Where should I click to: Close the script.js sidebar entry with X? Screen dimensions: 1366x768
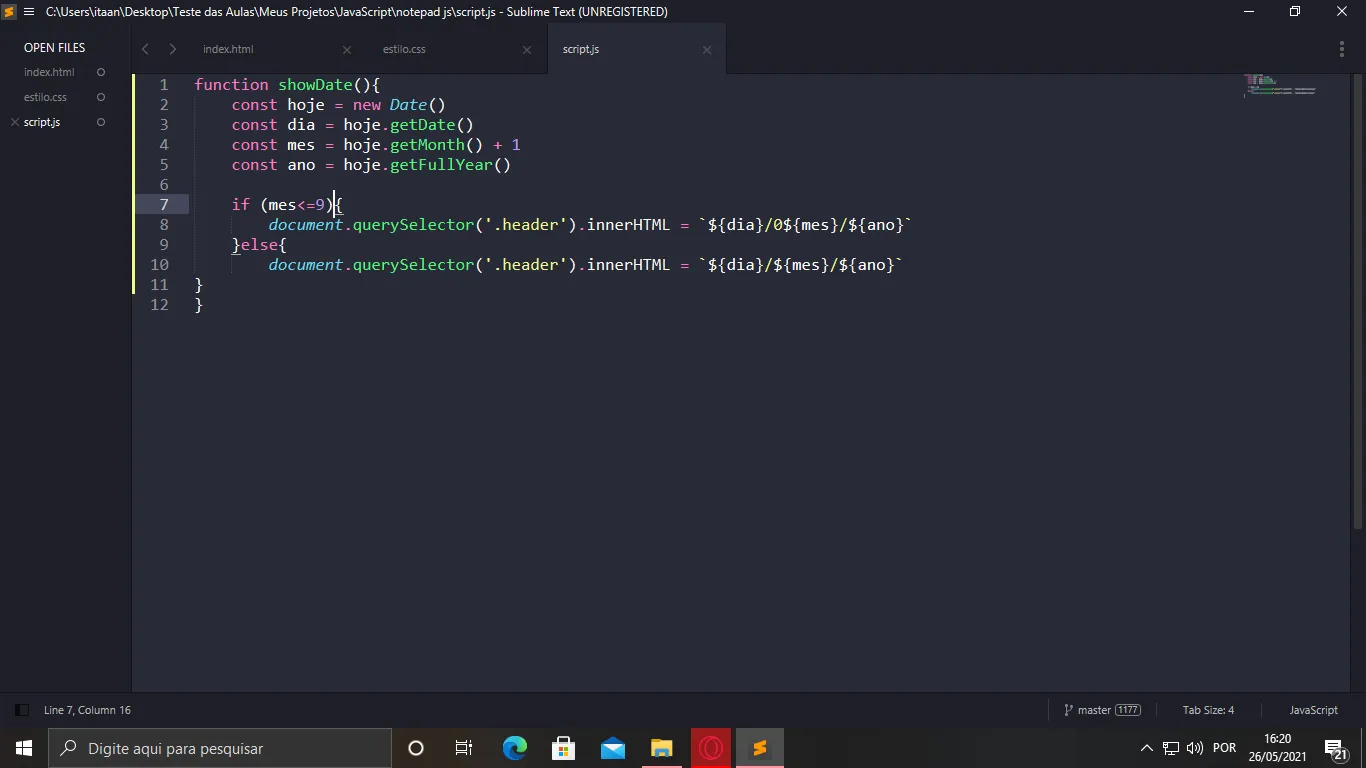click(14, 122)
